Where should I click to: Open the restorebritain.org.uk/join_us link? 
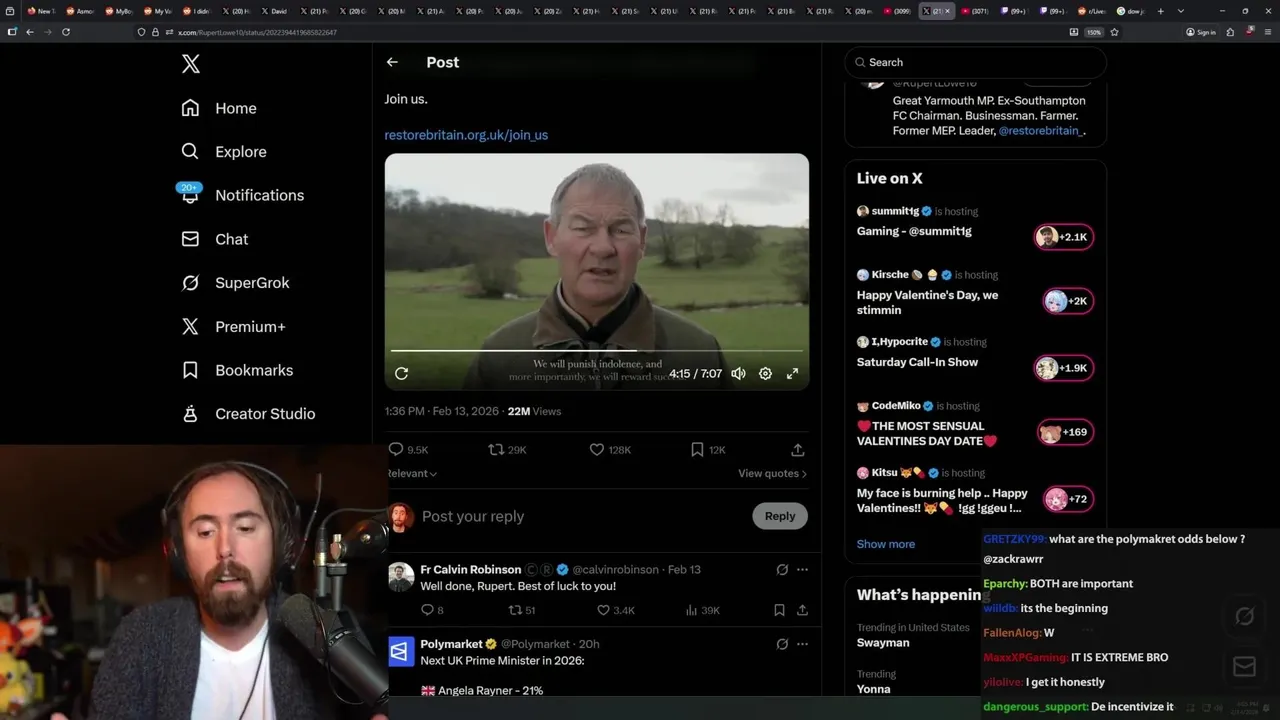tap(466, 135)
